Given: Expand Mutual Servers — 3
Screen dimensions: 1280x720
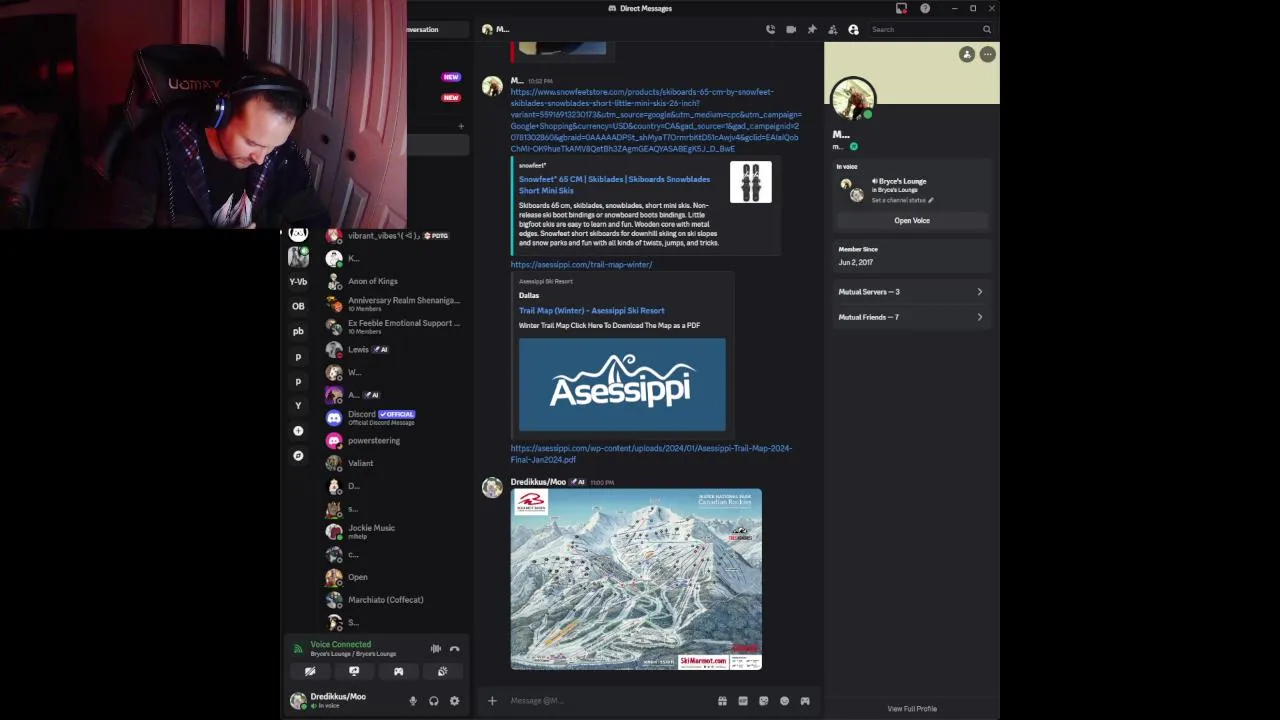Looking at the screenshot, I should pyautogui.click(x=911, y=292).
